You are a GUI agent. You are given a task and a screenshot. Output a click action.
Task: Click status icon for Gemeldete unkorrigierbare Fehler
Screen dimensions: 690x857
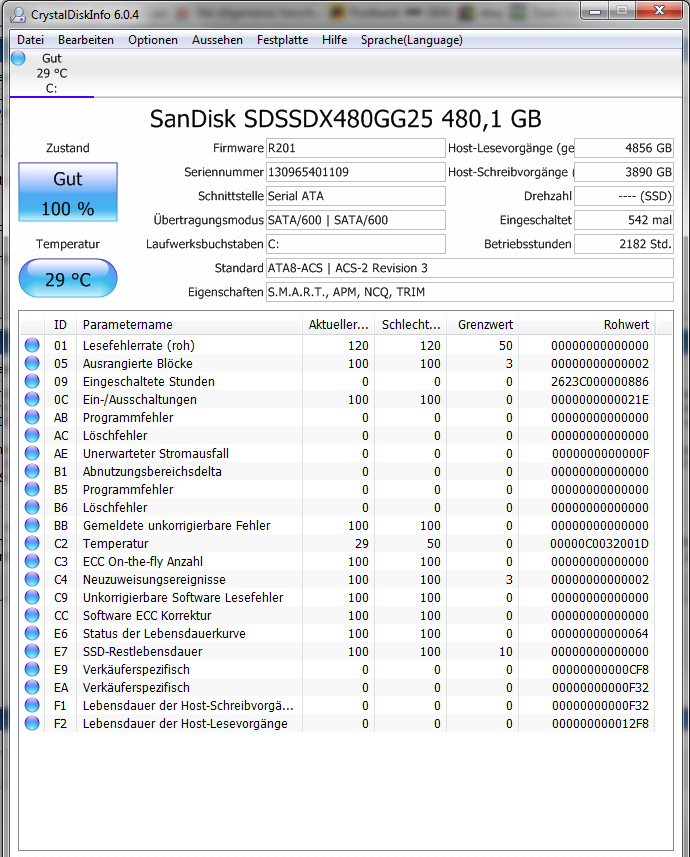coord(32,525)
